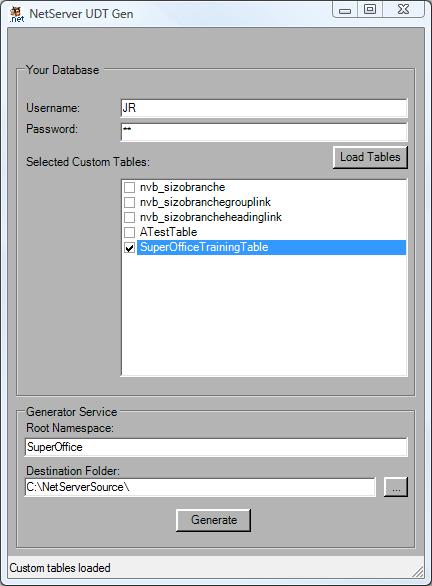Click the Generate button
Image resolution: width=432 pixels, height=586 pixels.
tap(213, 520)
